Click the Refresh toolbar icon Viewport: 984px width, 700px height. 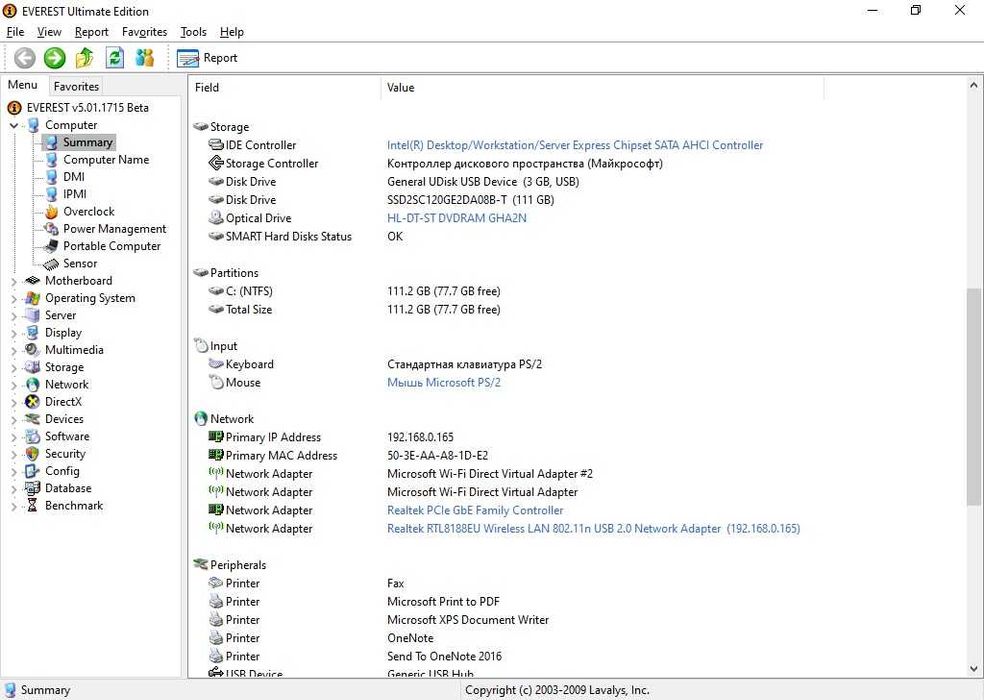coord(114,58)
